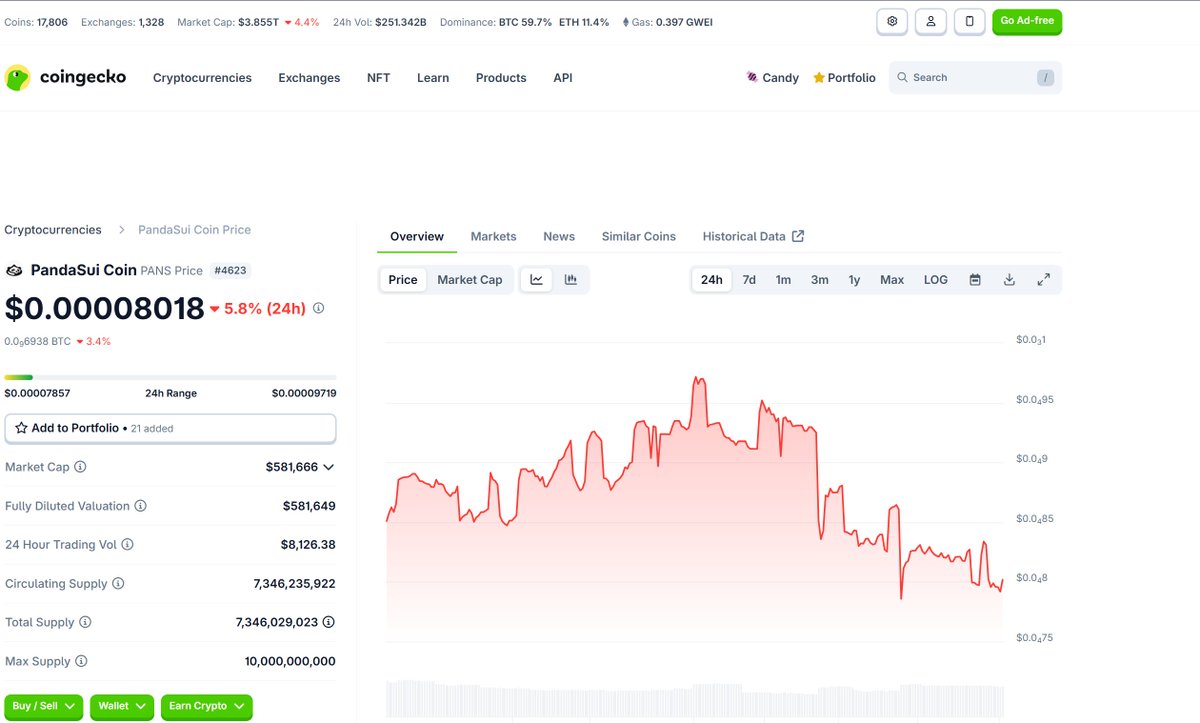The image size is (1200, 723).
Task: Click Max Supply info icon
Action: 81,661
